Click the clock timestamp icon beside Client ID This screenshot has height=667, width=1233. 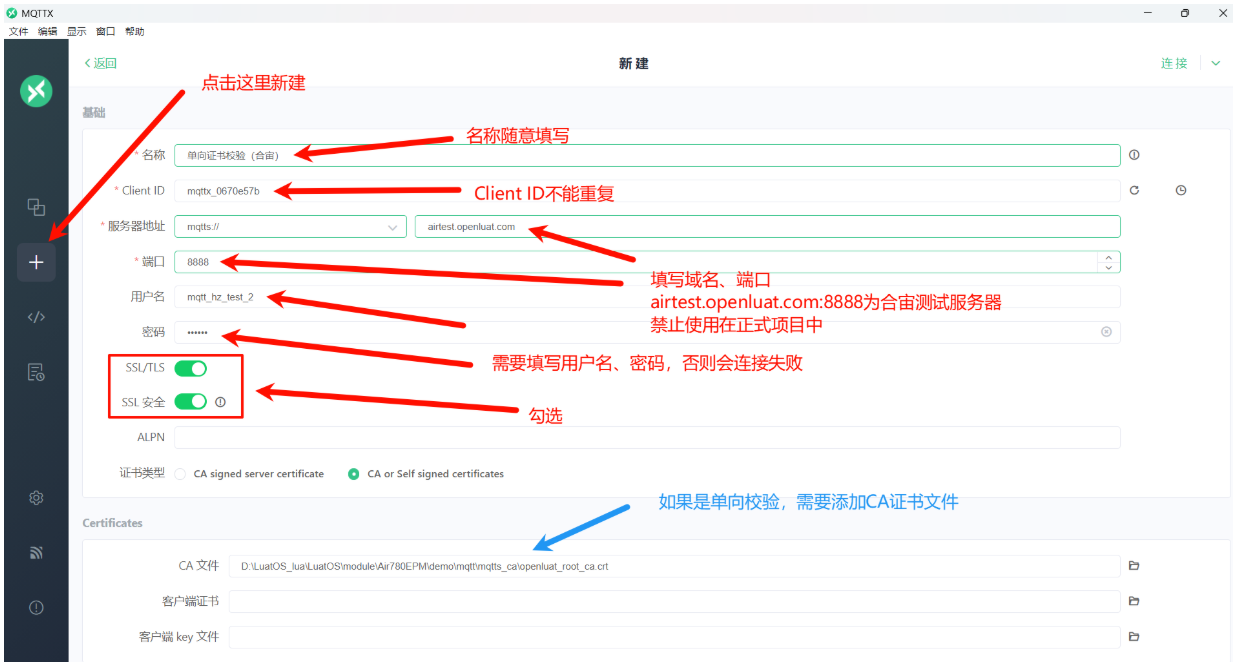[x=1181, y=190]
